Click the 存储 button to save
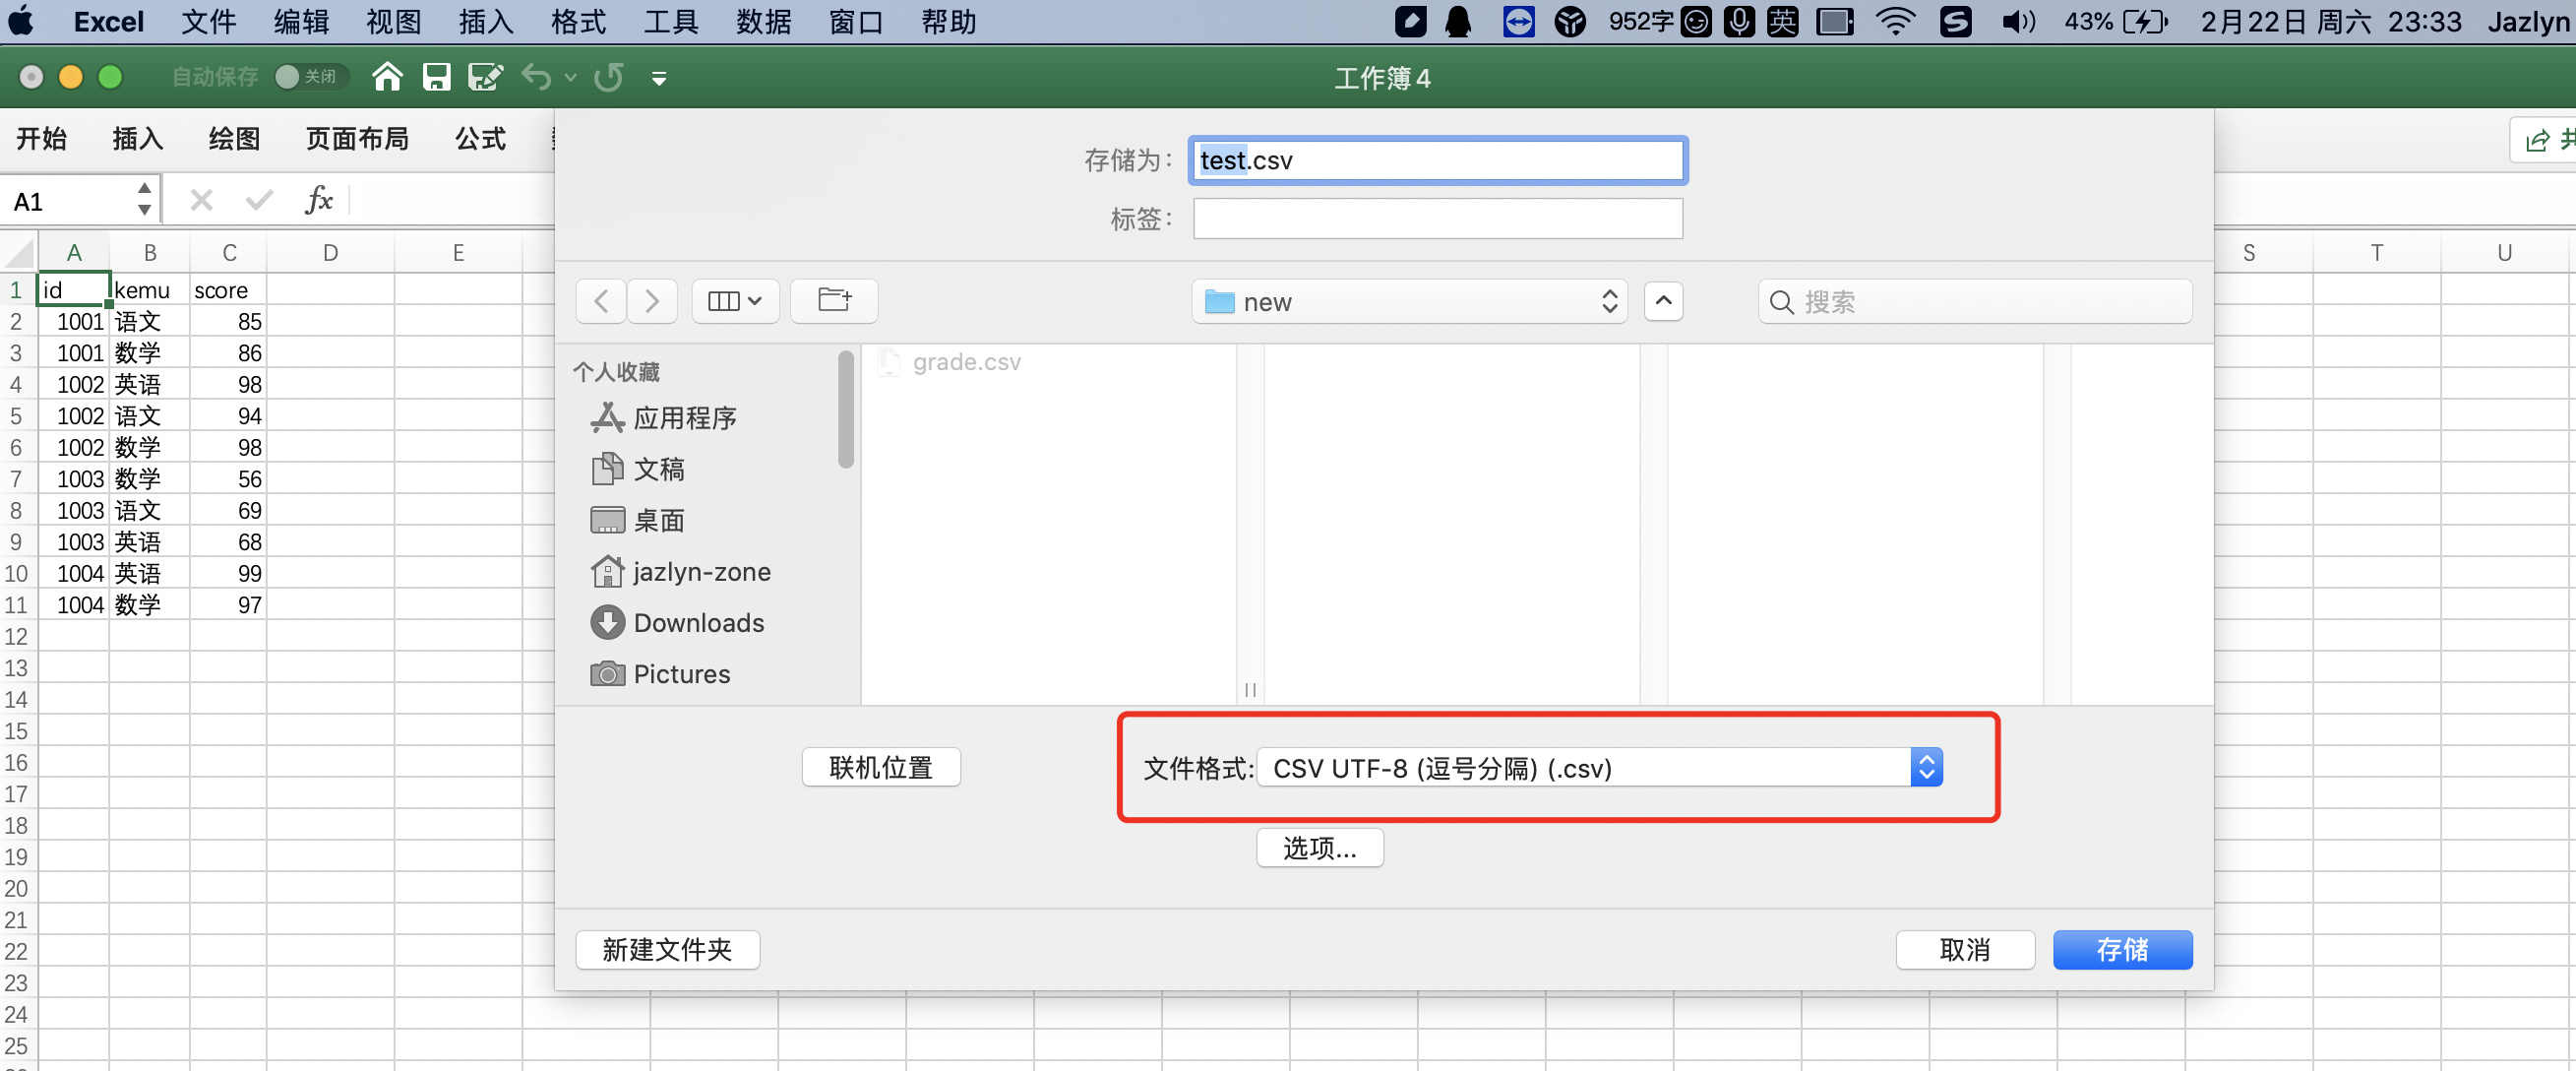 2122,949
